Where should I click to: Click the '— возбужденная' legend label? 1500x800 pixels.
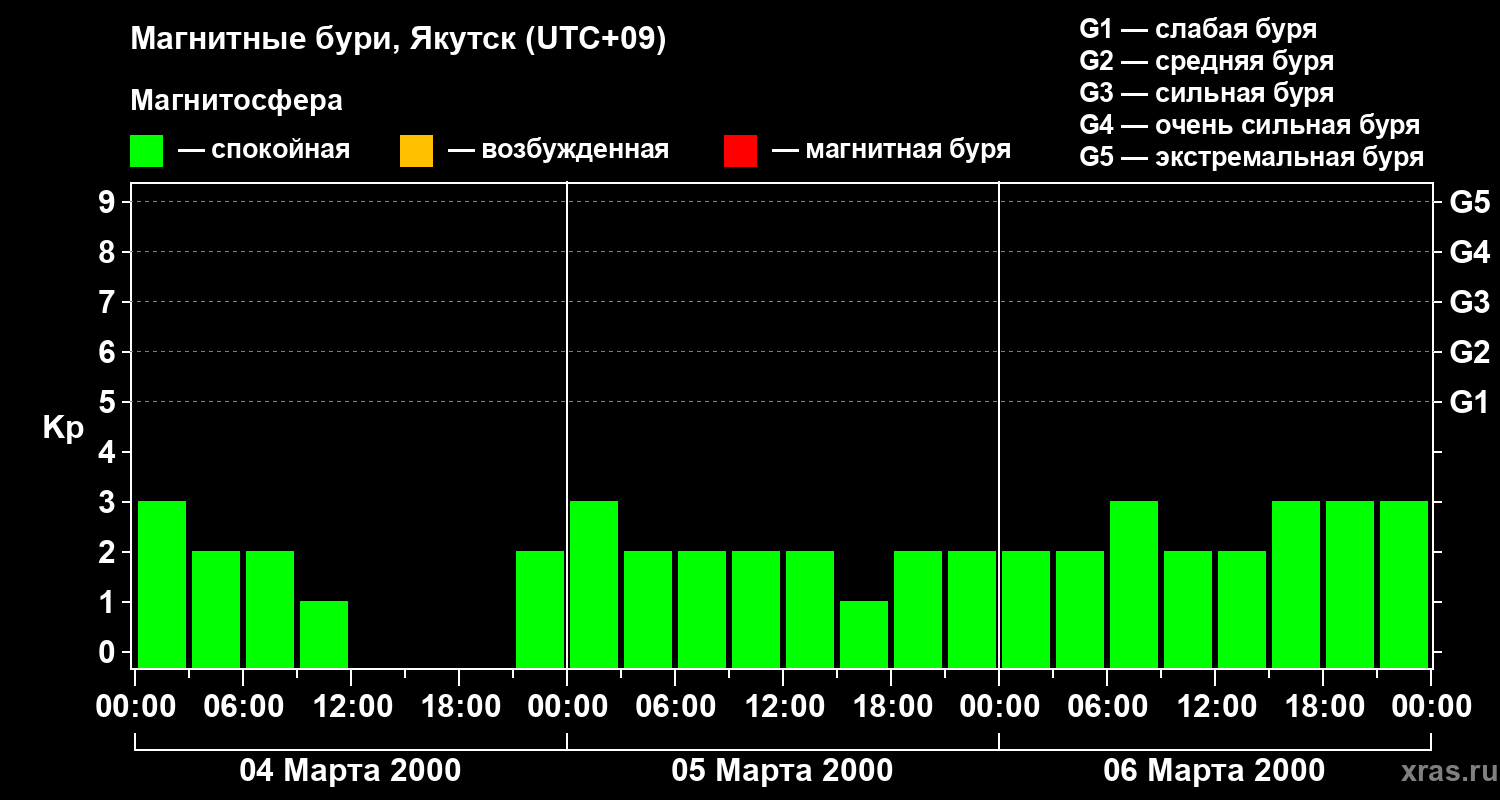point(558,150)
